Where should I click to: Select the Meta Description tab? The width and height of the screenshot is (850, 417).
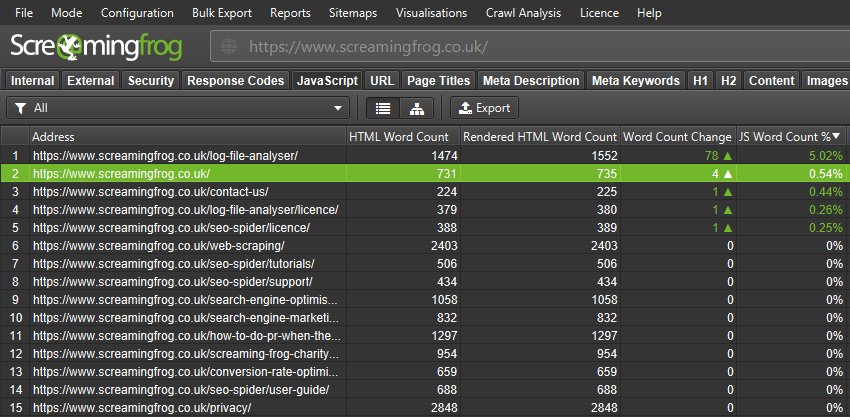(x=530, y=81)
